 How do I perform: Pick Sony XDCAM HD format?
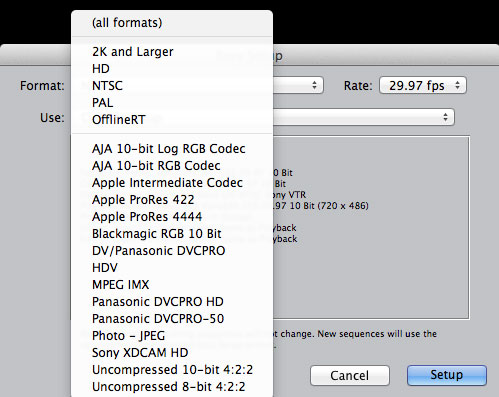[172, 353]
